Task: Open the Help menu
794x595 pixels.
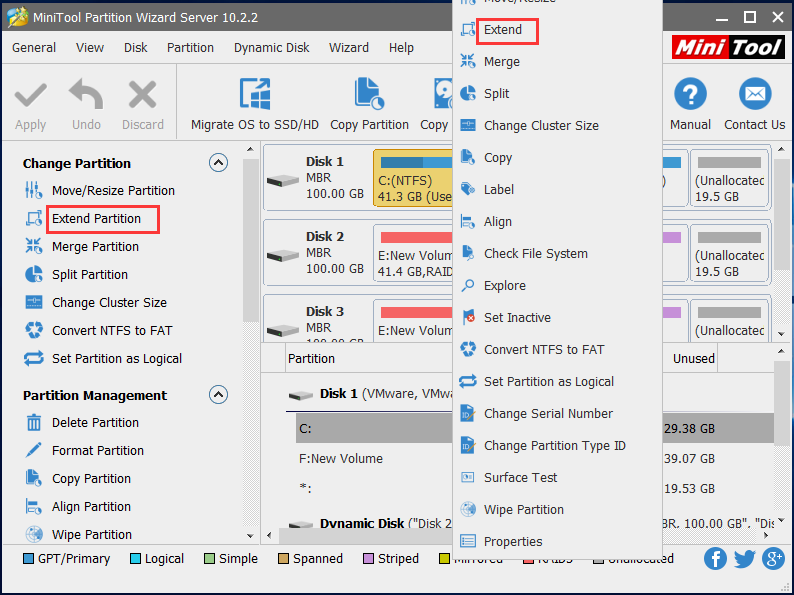Action: coord(401,48)
